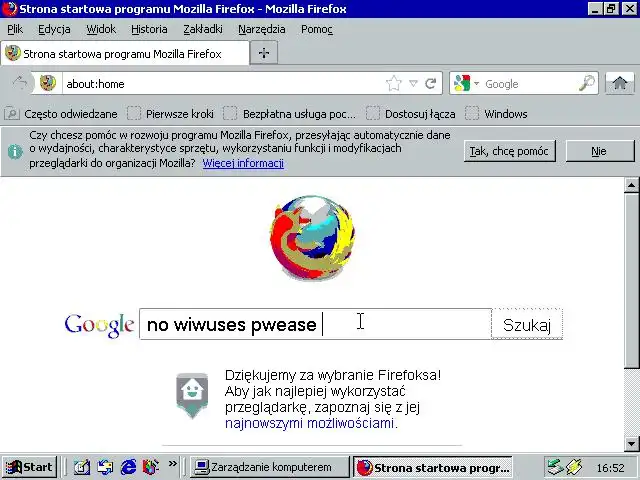Click the system clock showing 16:52

click(x=611, y=468)
